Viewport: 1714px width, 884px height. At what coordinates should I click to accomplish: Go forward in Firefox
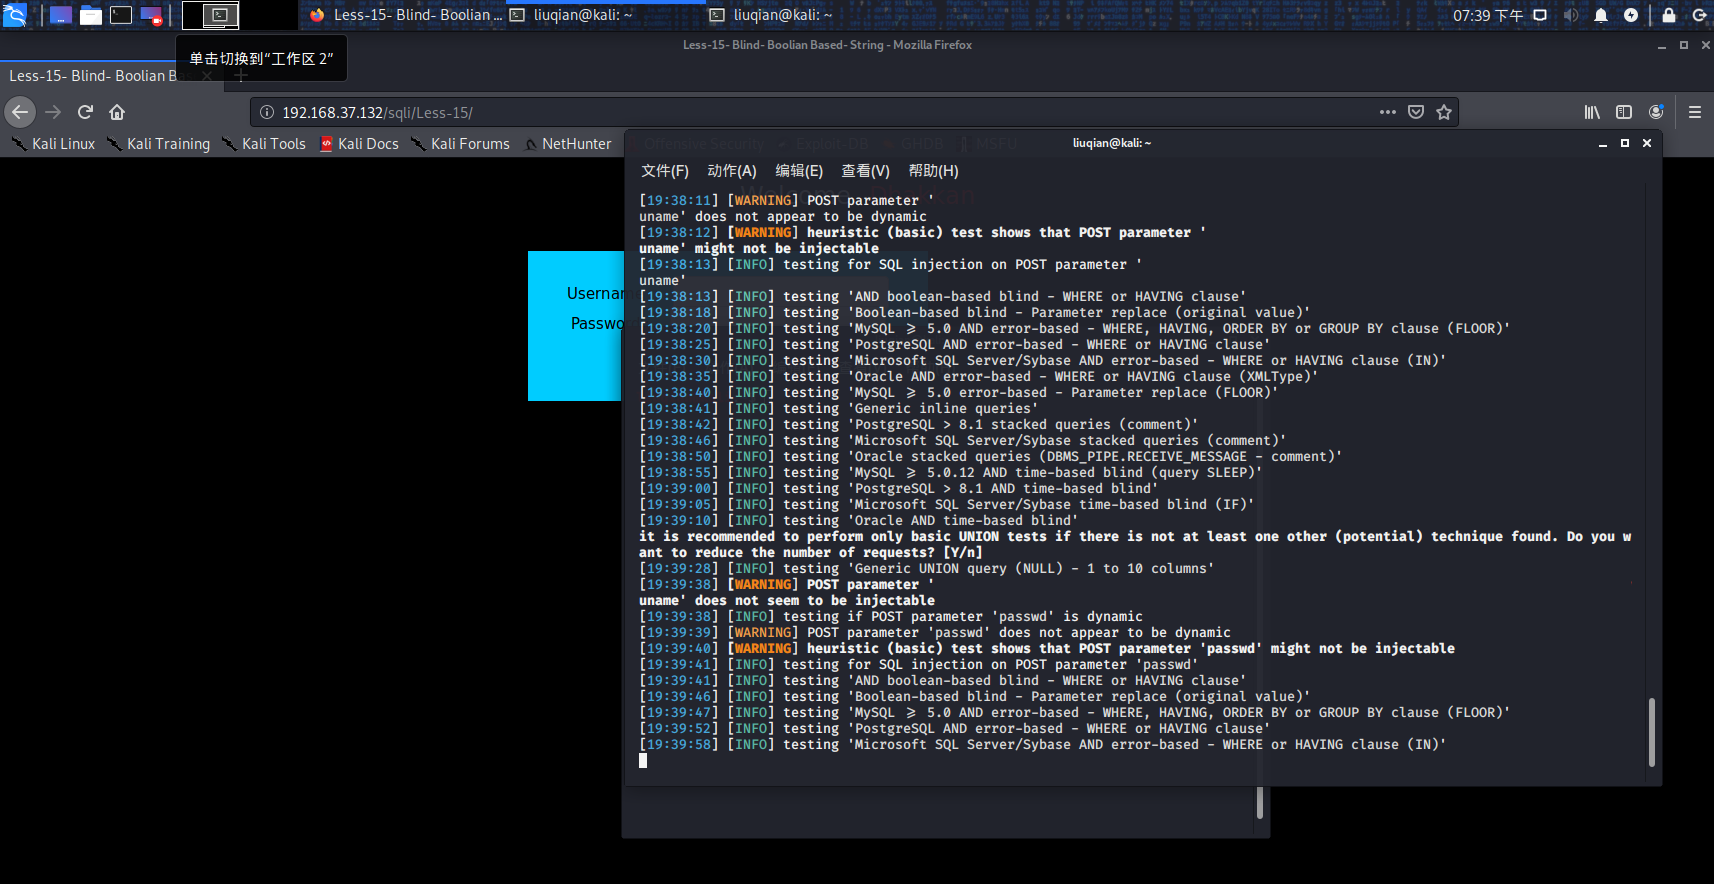[53, 112]
